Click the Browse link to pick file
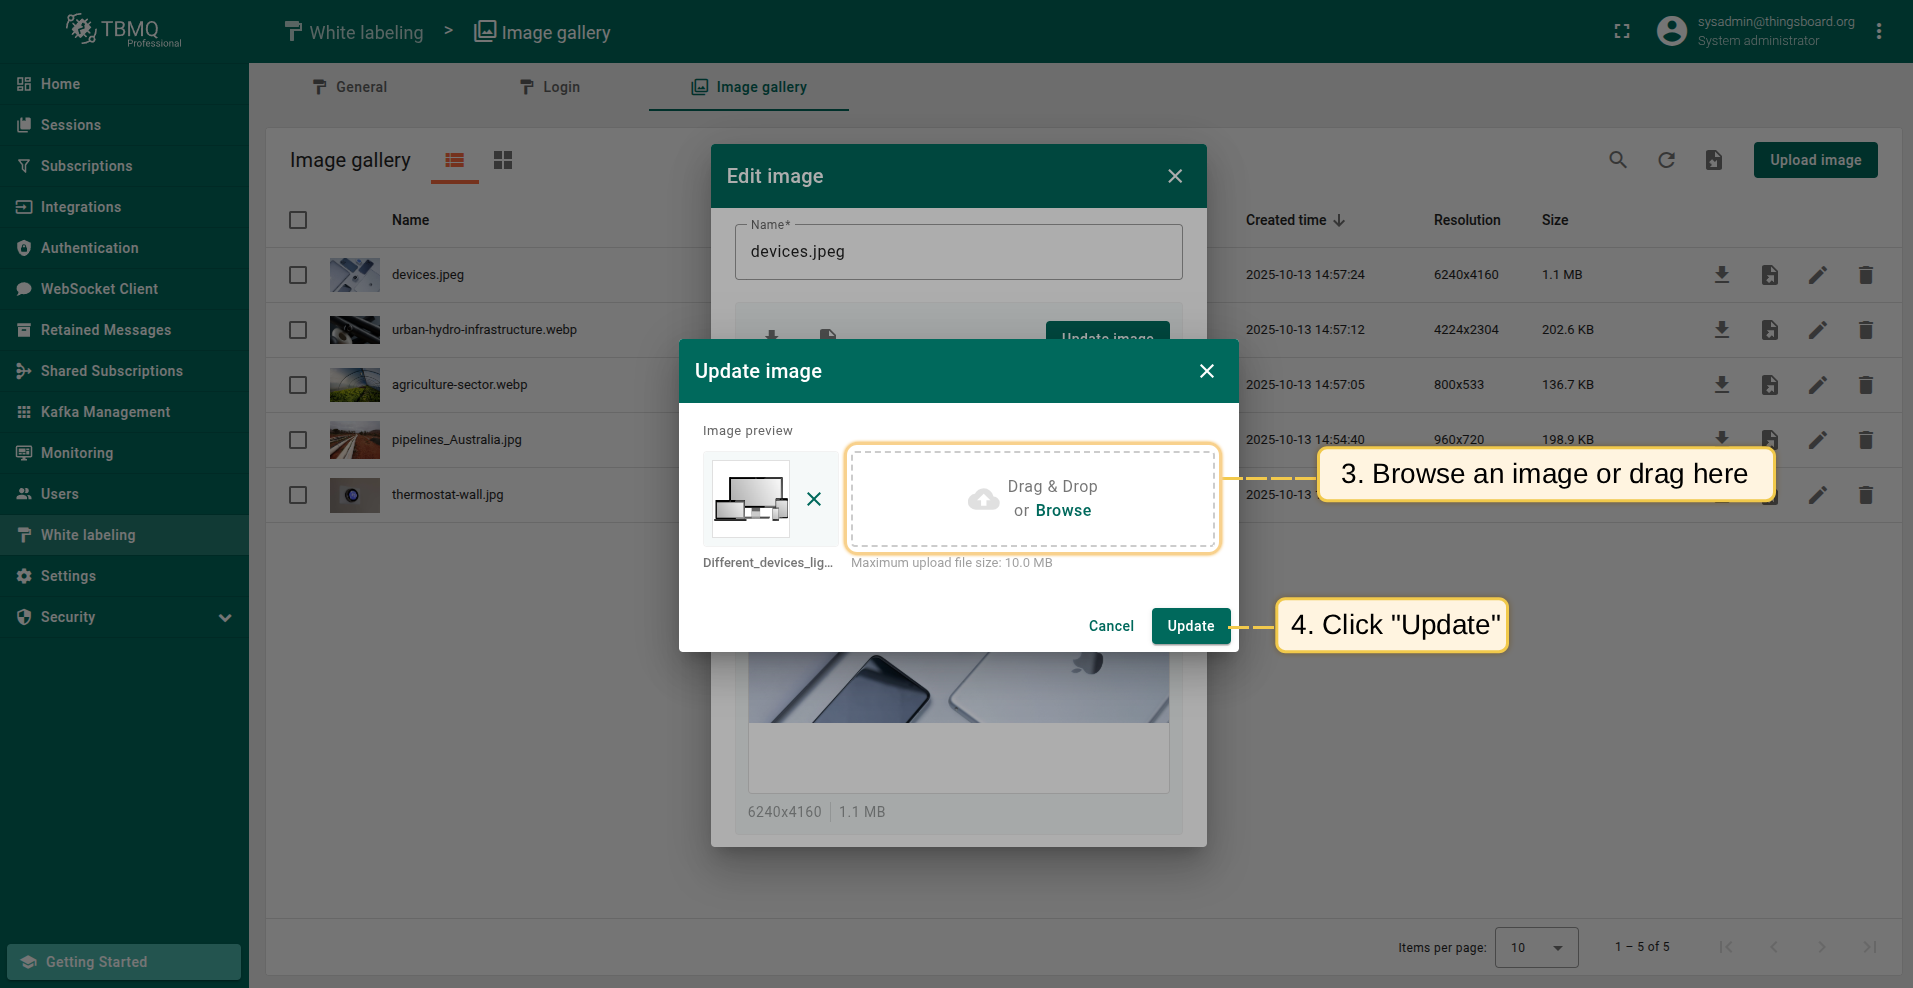Image resolution: width=1913 pixels, height=988 pixels. [x=1063, y=511]
